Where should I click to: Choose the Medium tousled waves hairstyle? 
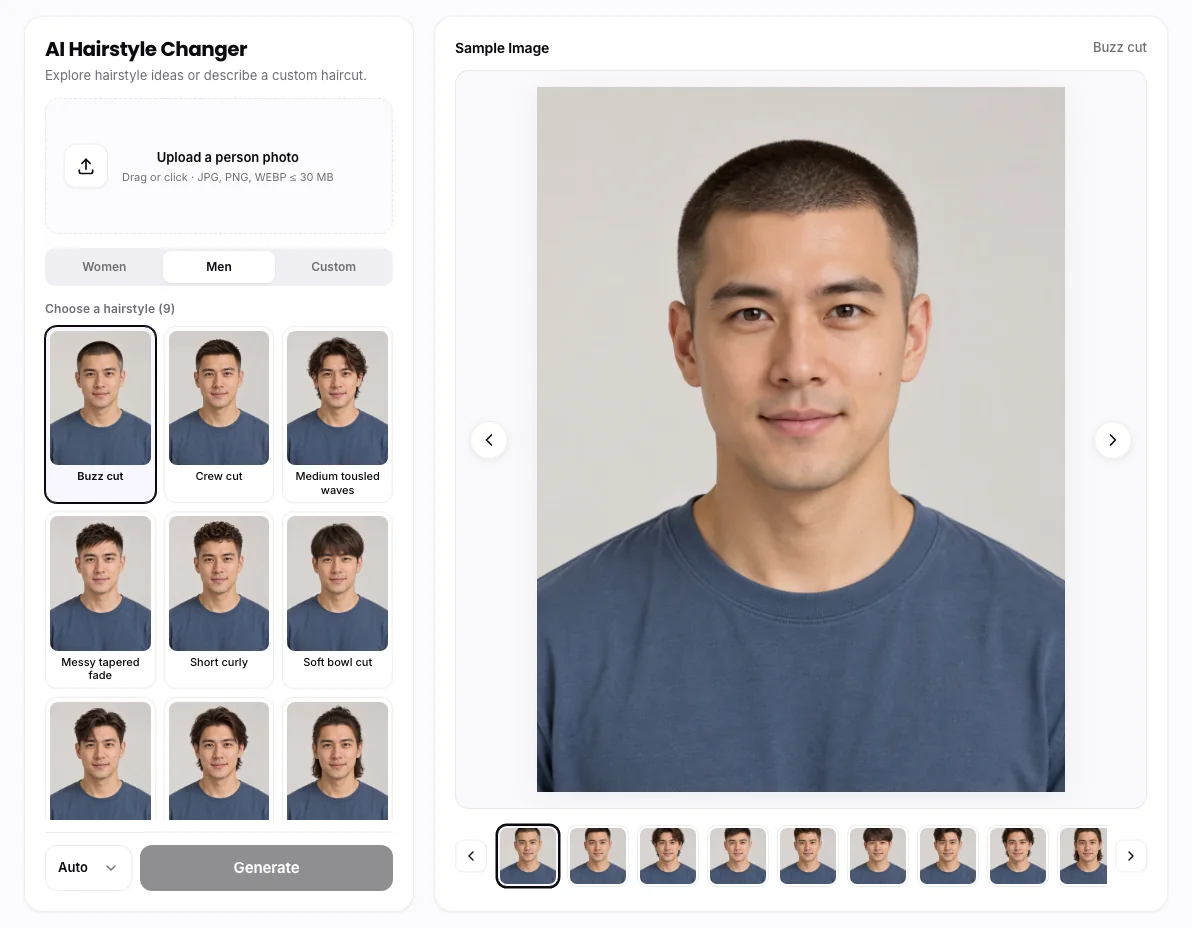(x=338, y=414)
